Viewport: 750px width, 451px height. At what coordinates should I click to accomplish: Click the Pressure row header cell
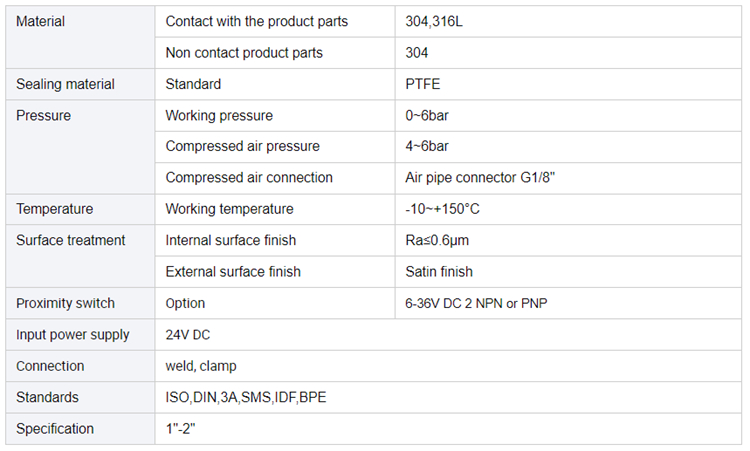80,147
